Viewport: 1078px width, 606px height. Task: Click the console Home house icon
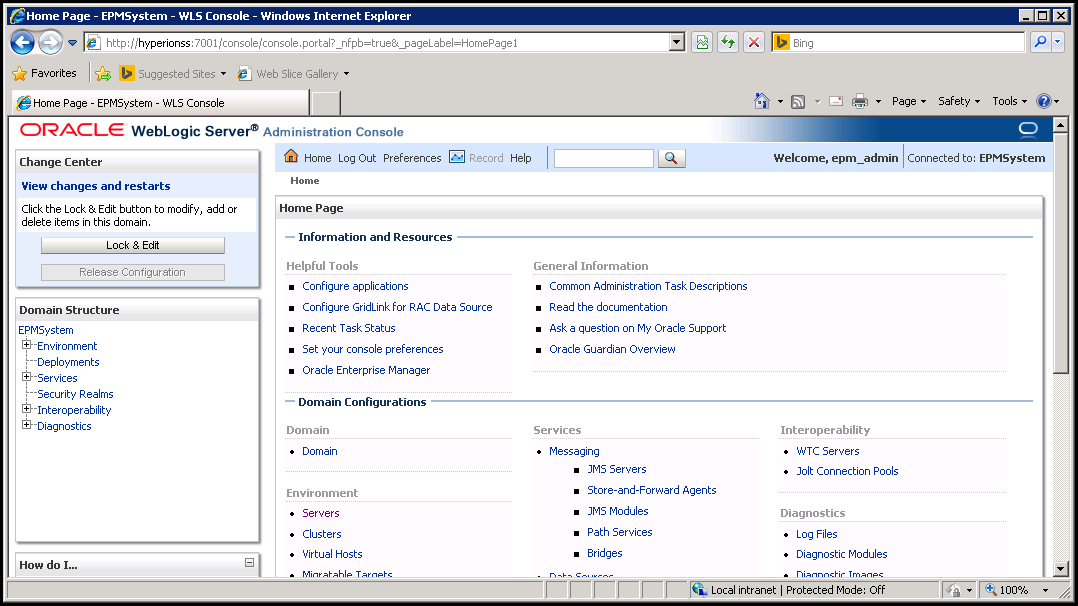coord(292,156)
